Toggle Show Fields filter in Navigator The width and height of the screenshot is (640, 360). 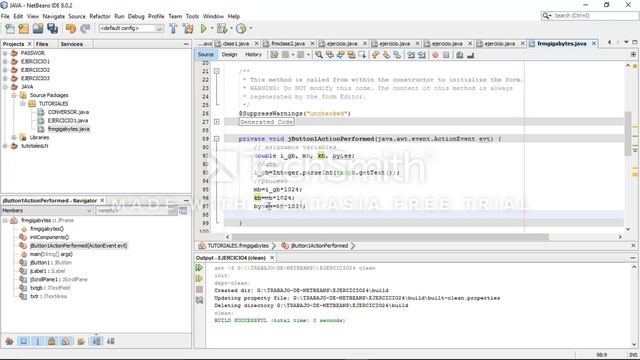[24, 341]
